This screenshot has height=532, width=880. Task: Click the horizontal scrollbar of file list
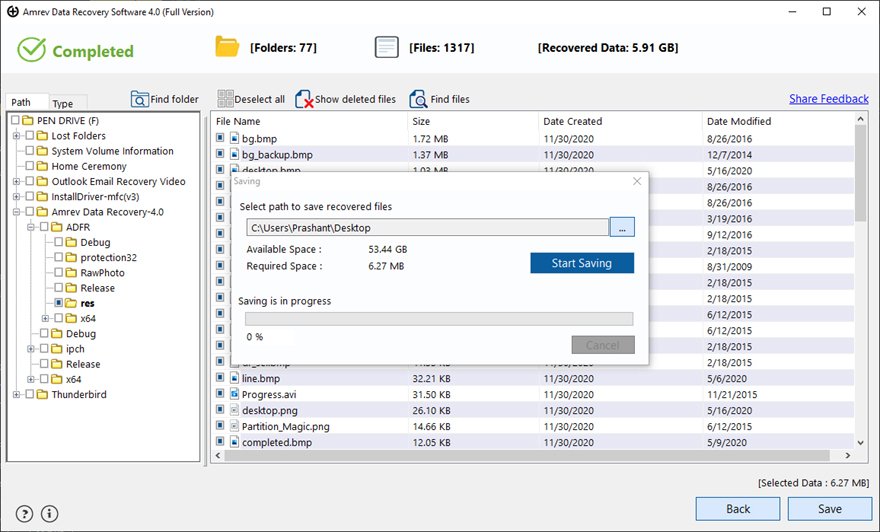click(x=529, y=455)
